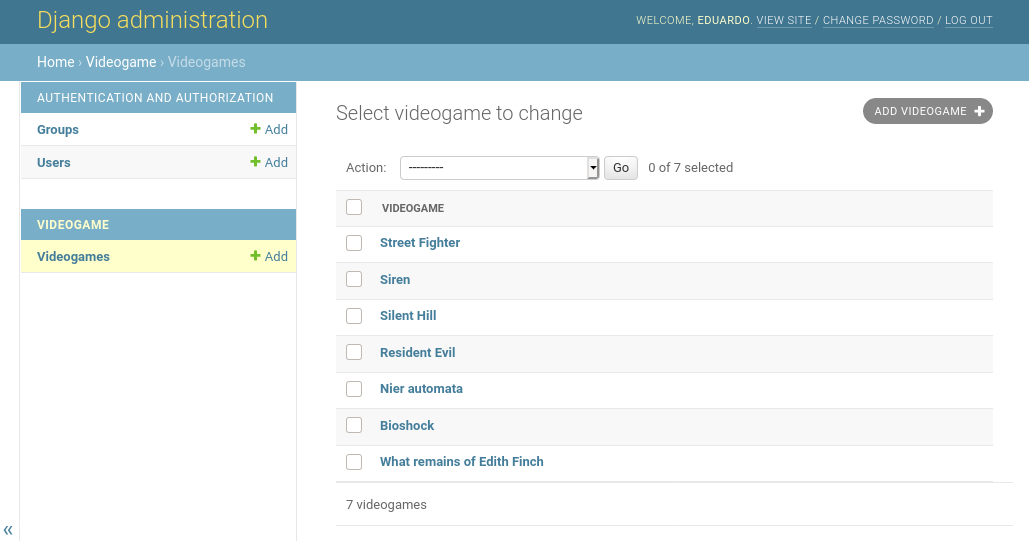Viewport: 1029px width, 541px height.
Task: Open Videogames in the sidebar
Action: (73, 257)
